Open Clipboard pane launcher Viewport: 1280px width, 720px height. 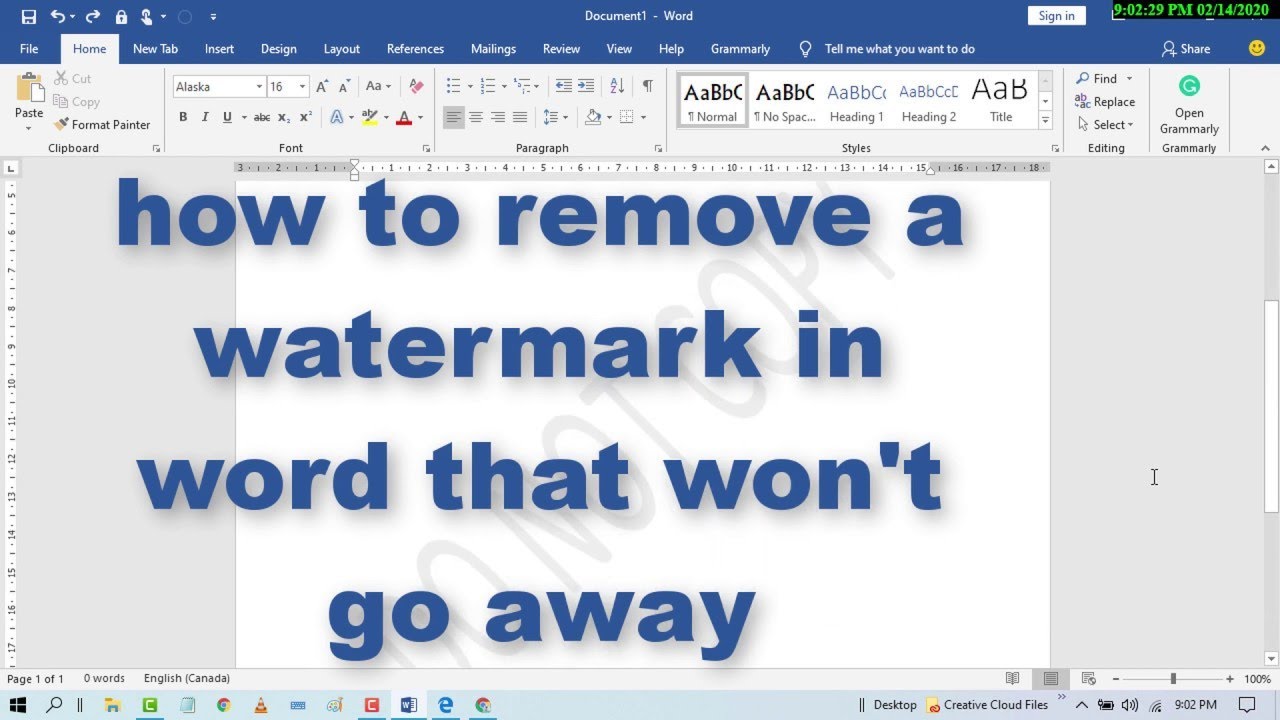tap(156, 148)
